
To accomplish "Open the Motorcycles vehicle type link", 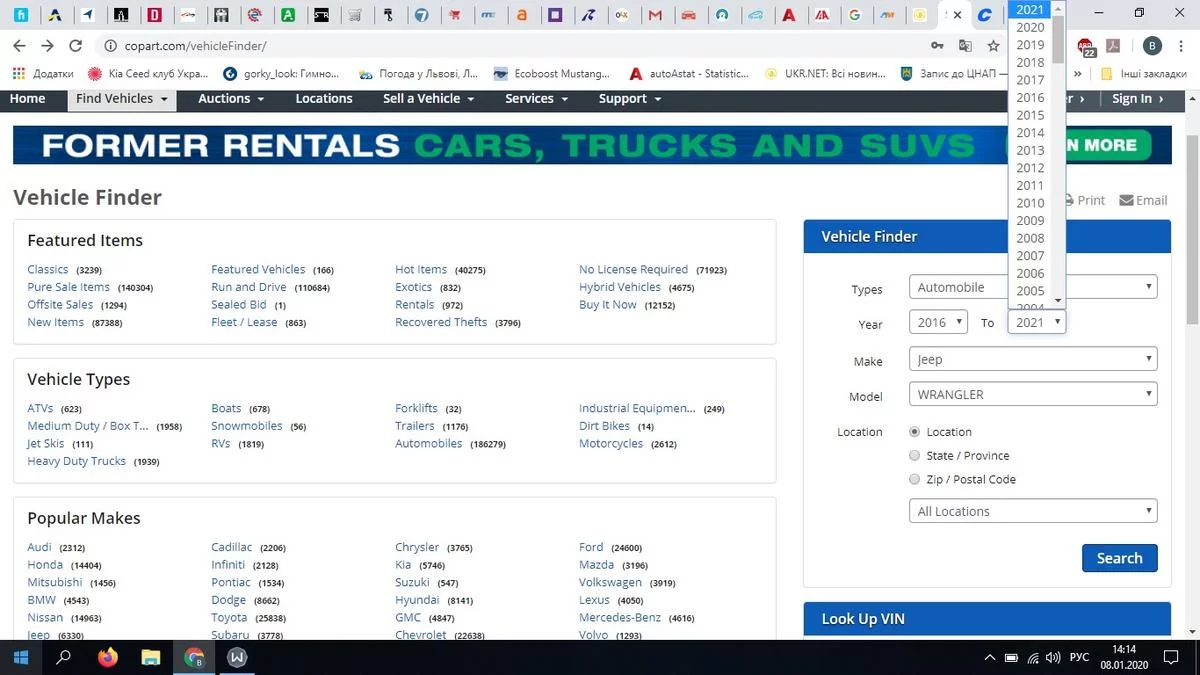I will 611,443.
